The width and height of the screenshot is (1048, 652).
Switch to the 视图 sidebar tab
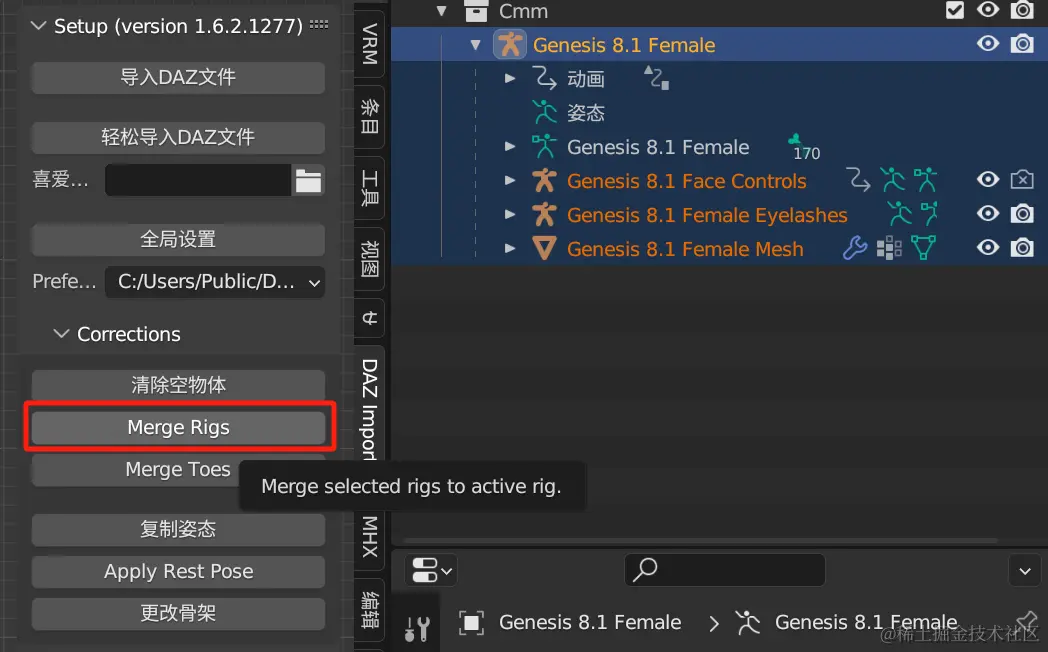click(369, 259)
